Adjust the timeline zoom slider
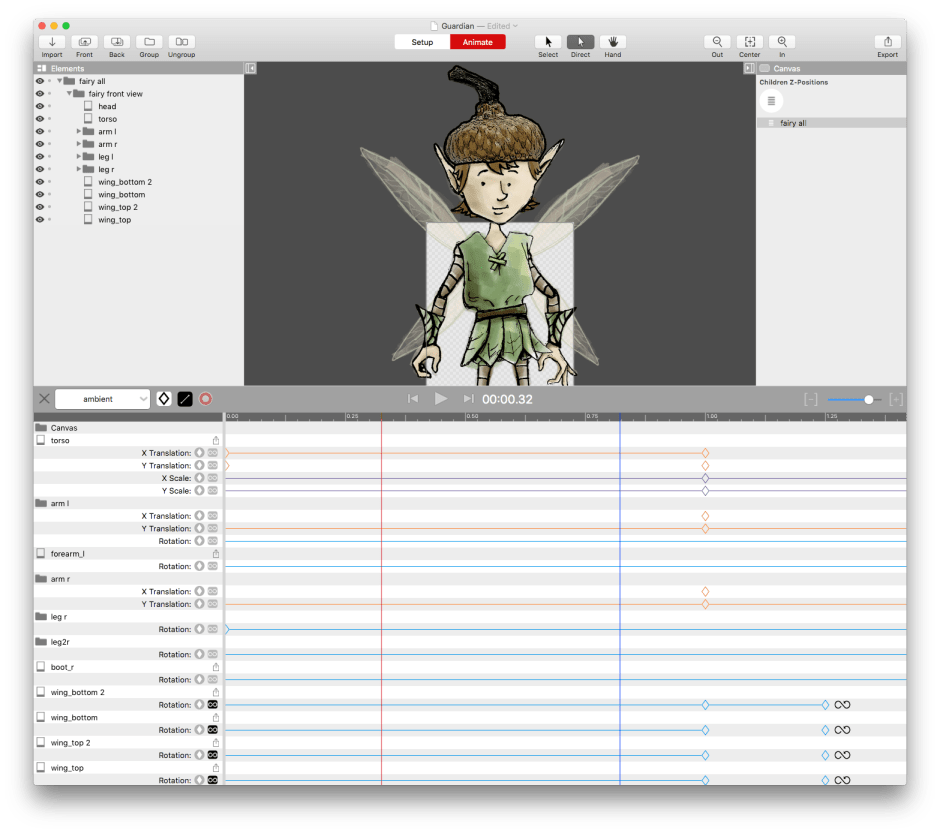The height and width of the screenshot is (833, 940). [x=868, y=399]
